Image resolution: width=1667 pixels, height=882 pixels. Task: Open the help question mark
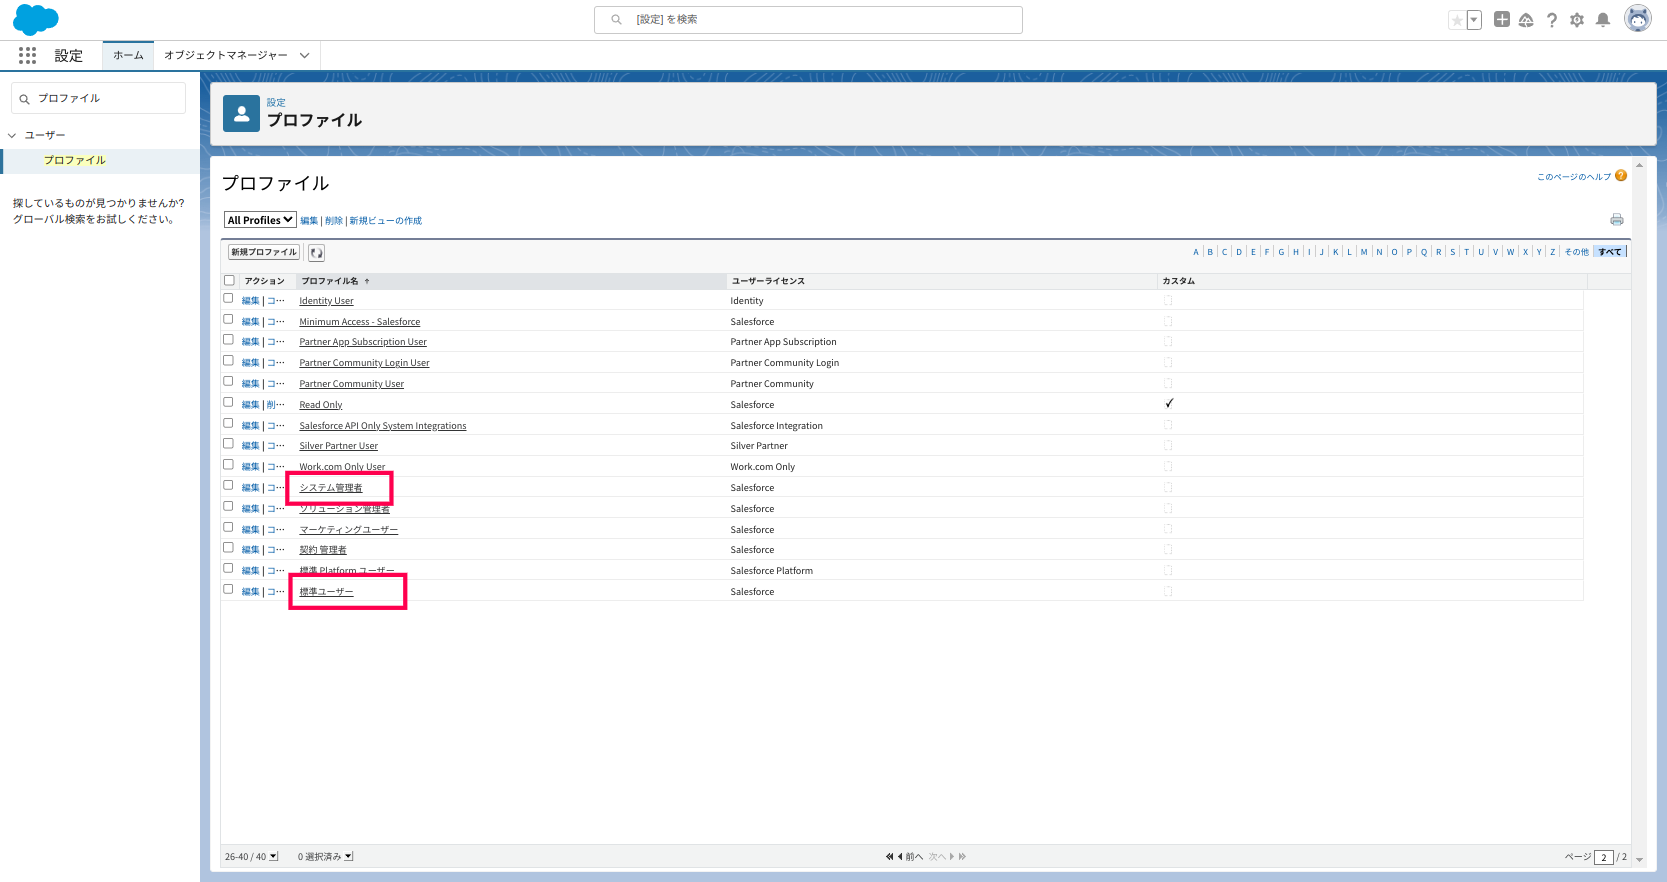point(1552,20)
